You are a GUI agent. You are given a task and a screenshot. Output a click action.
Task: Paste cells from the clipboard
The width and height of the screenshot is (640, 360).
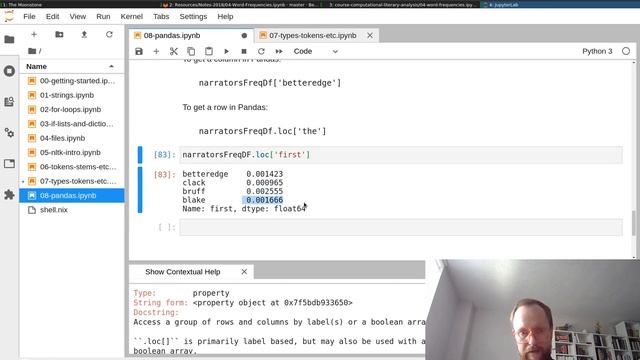(x=209, y=51)
